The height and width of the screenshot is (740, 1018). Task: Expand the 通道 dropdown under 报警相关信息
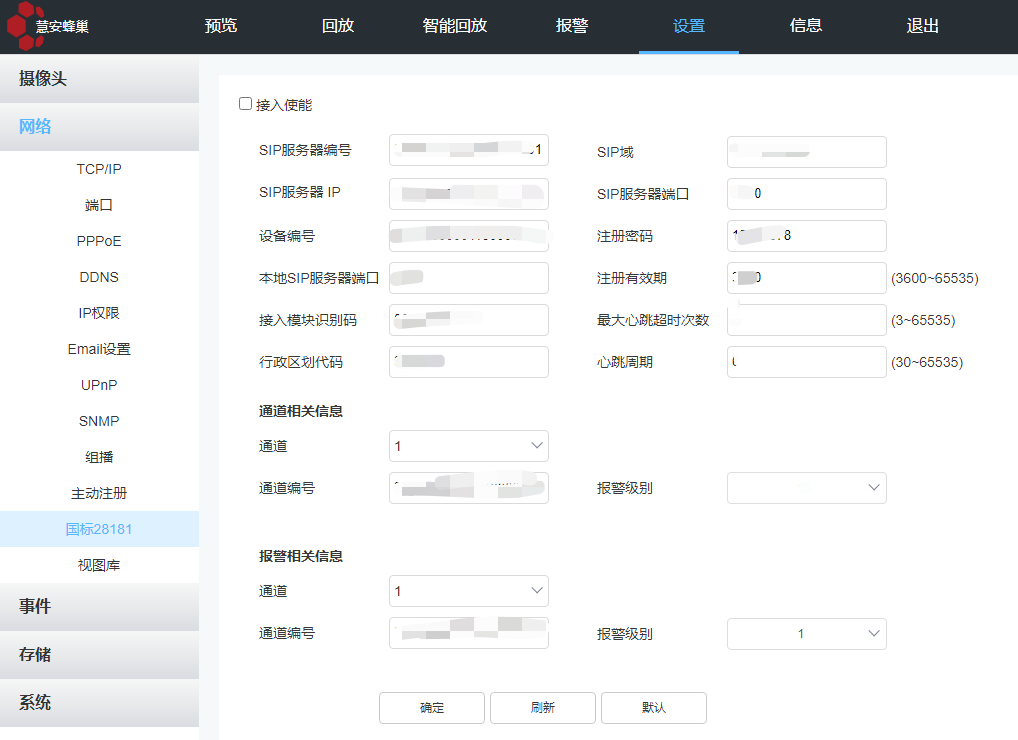468,591
